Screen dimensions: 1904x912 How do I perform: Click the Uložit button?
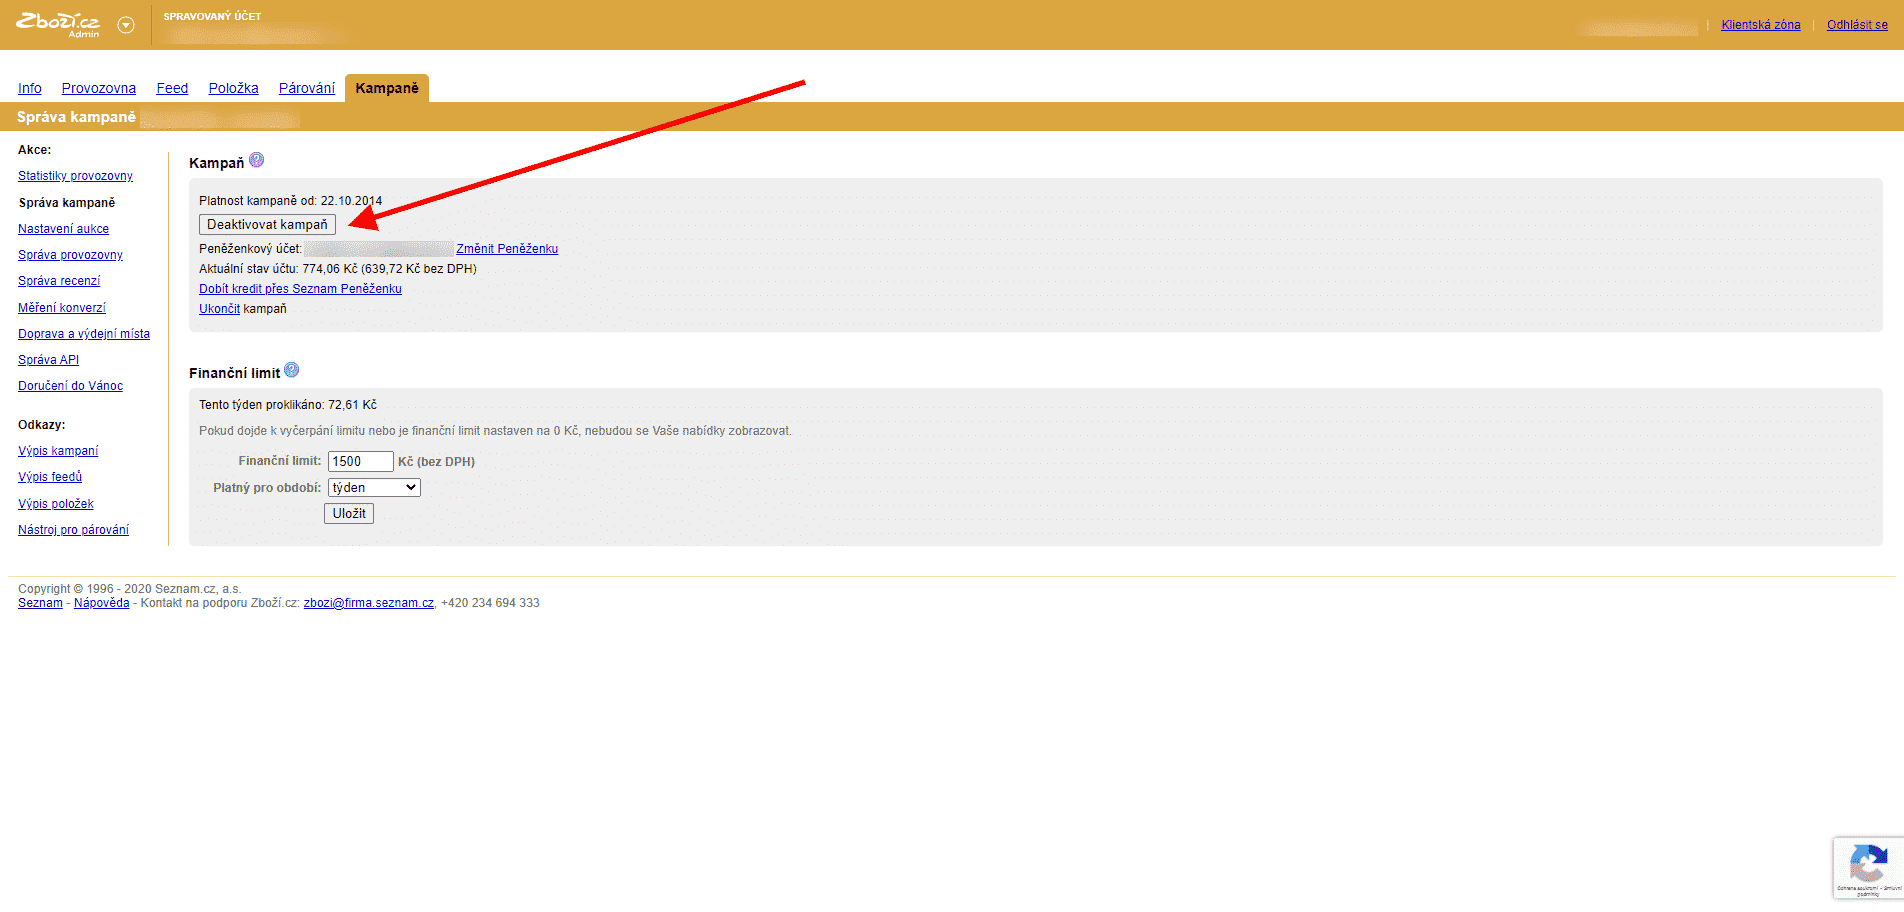click(x=349, y=513)
